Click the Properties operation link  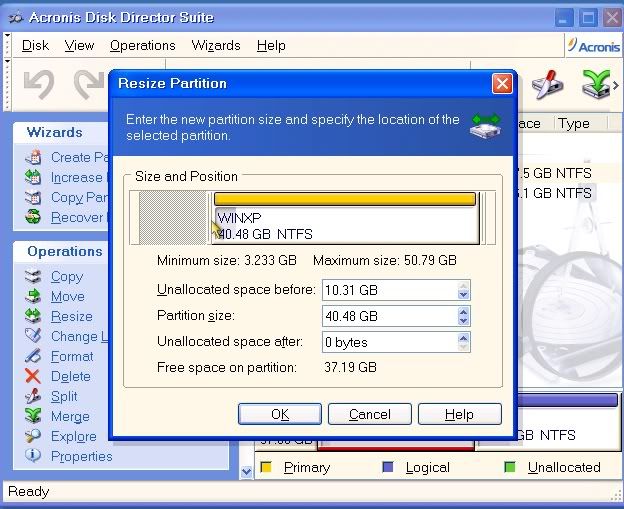(82, 456)
